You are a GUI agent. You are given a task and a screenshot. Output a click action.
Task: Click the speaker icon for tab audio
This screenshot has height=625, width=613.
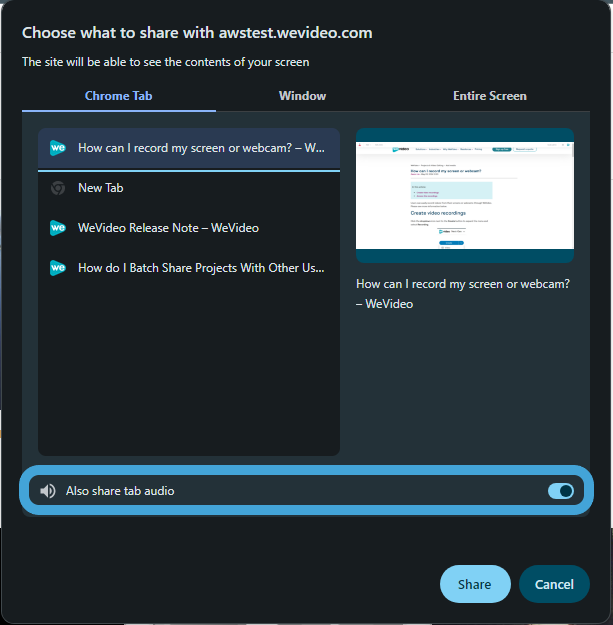[48, 491]
